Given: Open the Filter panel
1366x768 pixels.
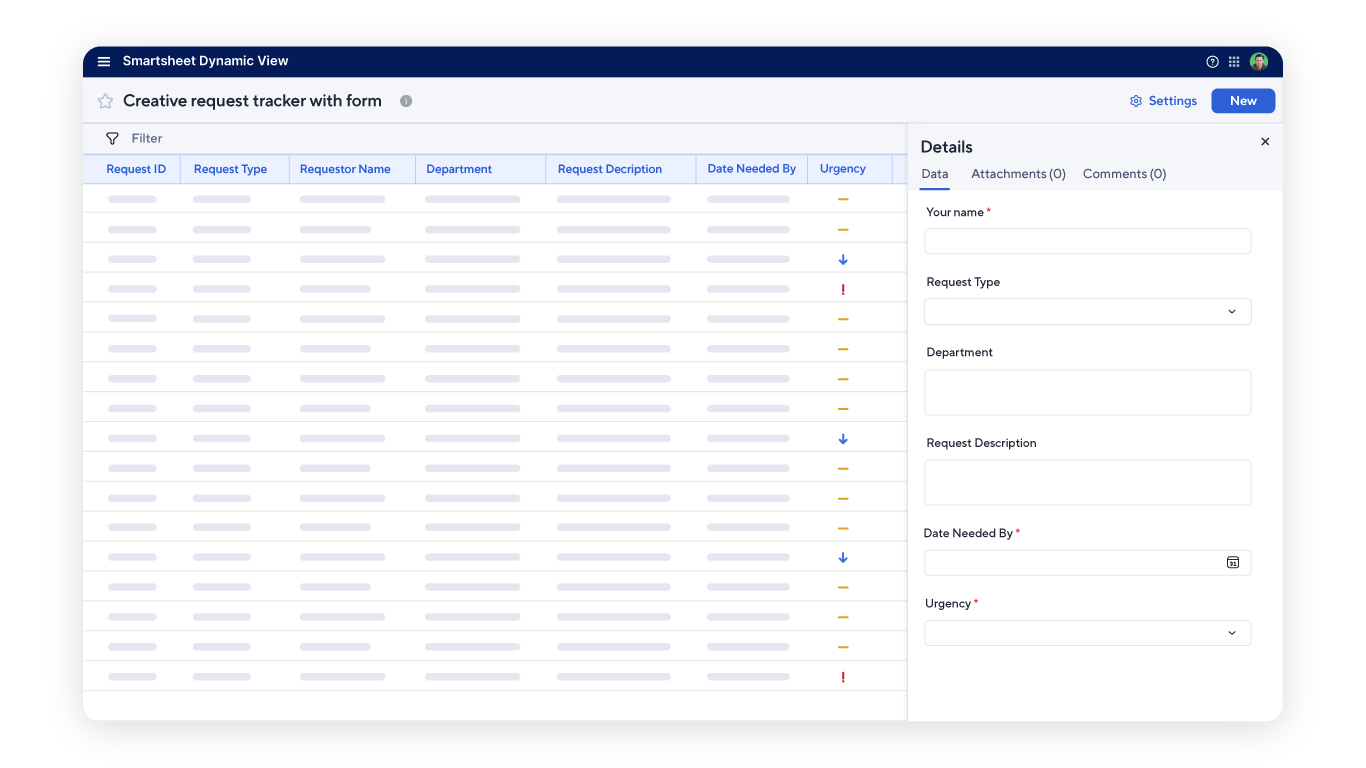Looking at the screenshot, I should click(135, 138).
